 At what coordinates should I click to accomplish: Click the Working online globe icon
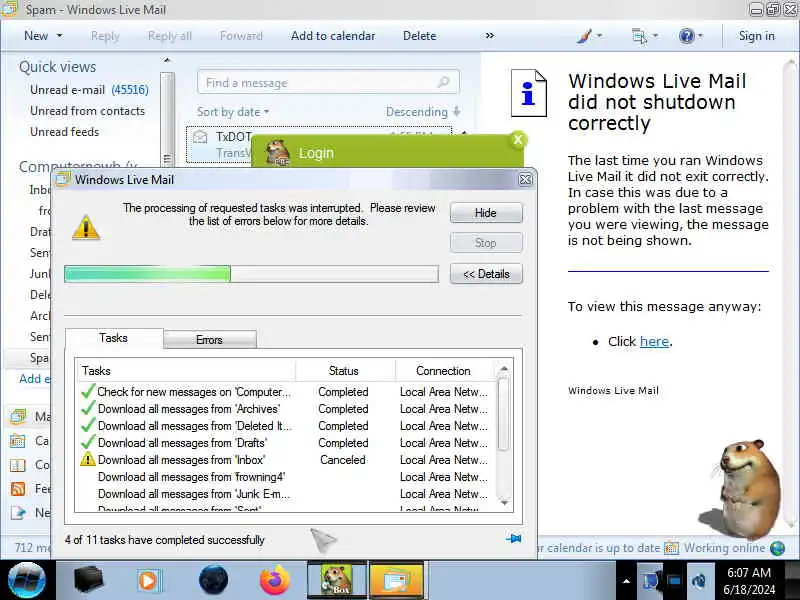coord(777,548)
